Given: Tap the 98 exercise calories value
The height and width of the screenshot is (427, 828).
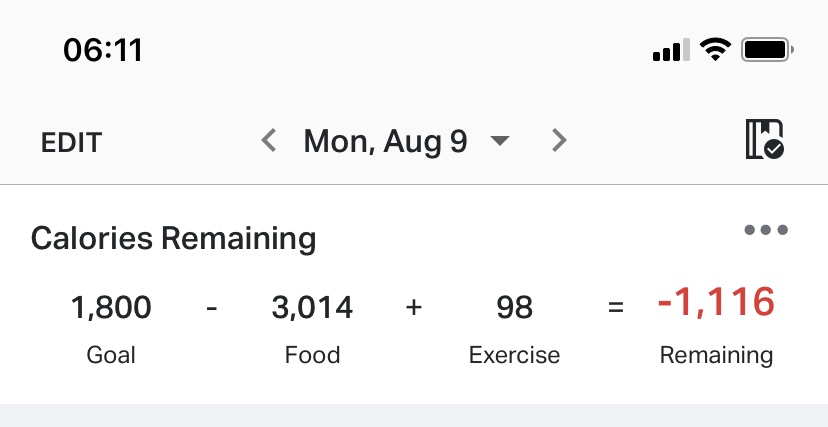Looking at the screenshot, I should coord(514,307).
